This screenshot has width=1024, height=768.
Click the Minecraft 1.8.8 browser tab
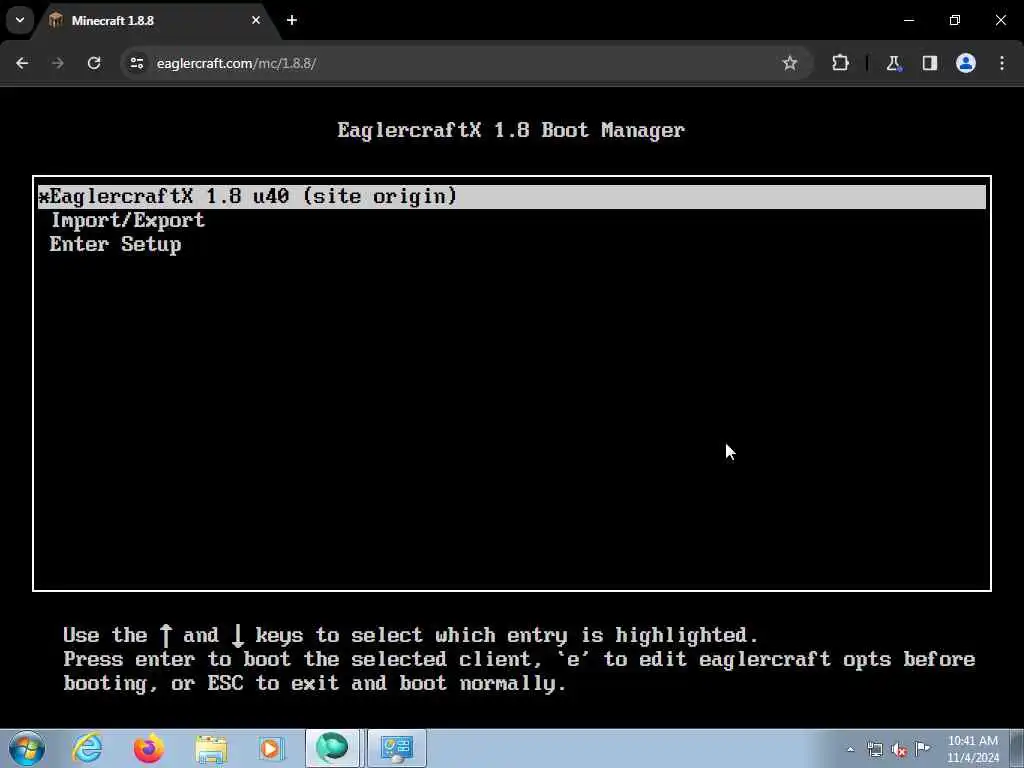(154, 20)
